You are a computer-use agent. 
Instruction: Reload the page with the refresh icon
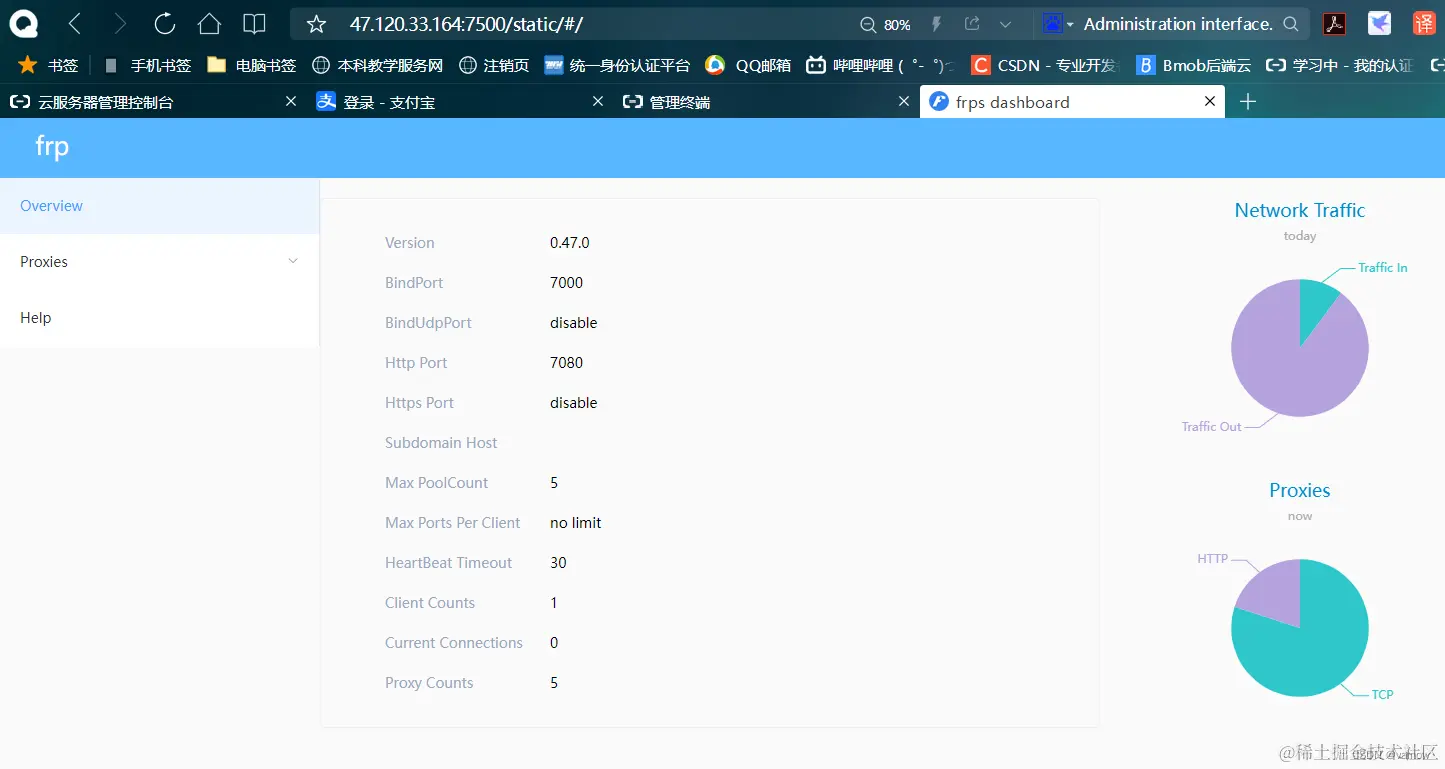pyautogui.click(x=165, y=24)
